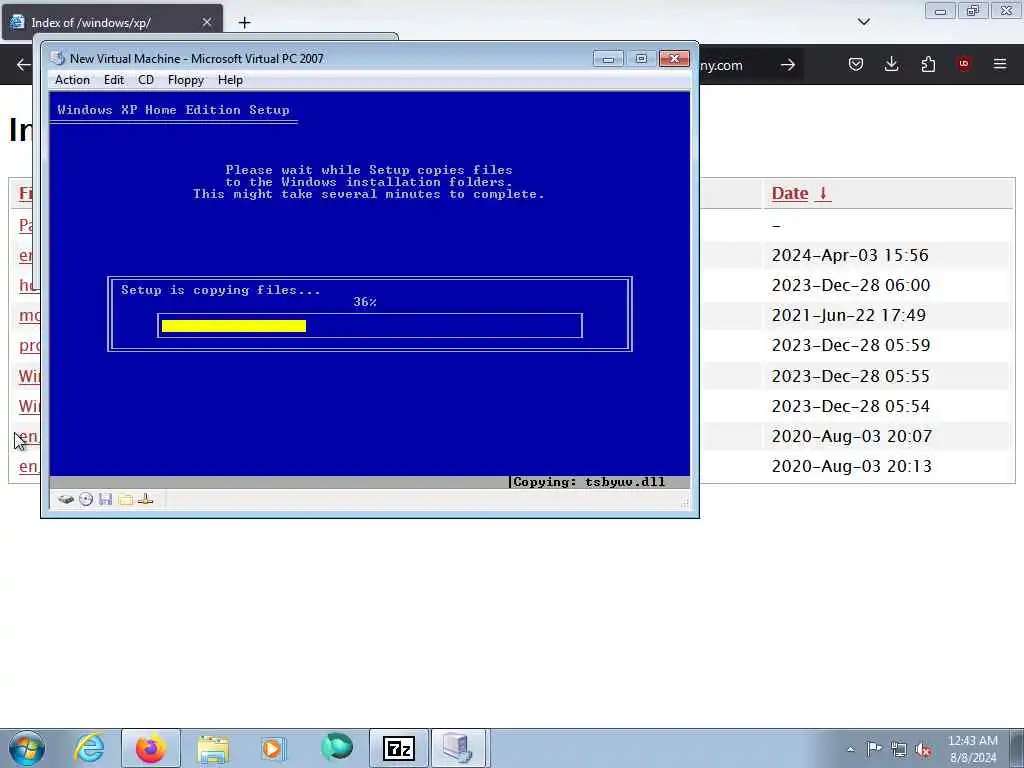Click the hard disk activity icon in status bar
This screenshot has height=768, width=1024.
pos(66,500)
